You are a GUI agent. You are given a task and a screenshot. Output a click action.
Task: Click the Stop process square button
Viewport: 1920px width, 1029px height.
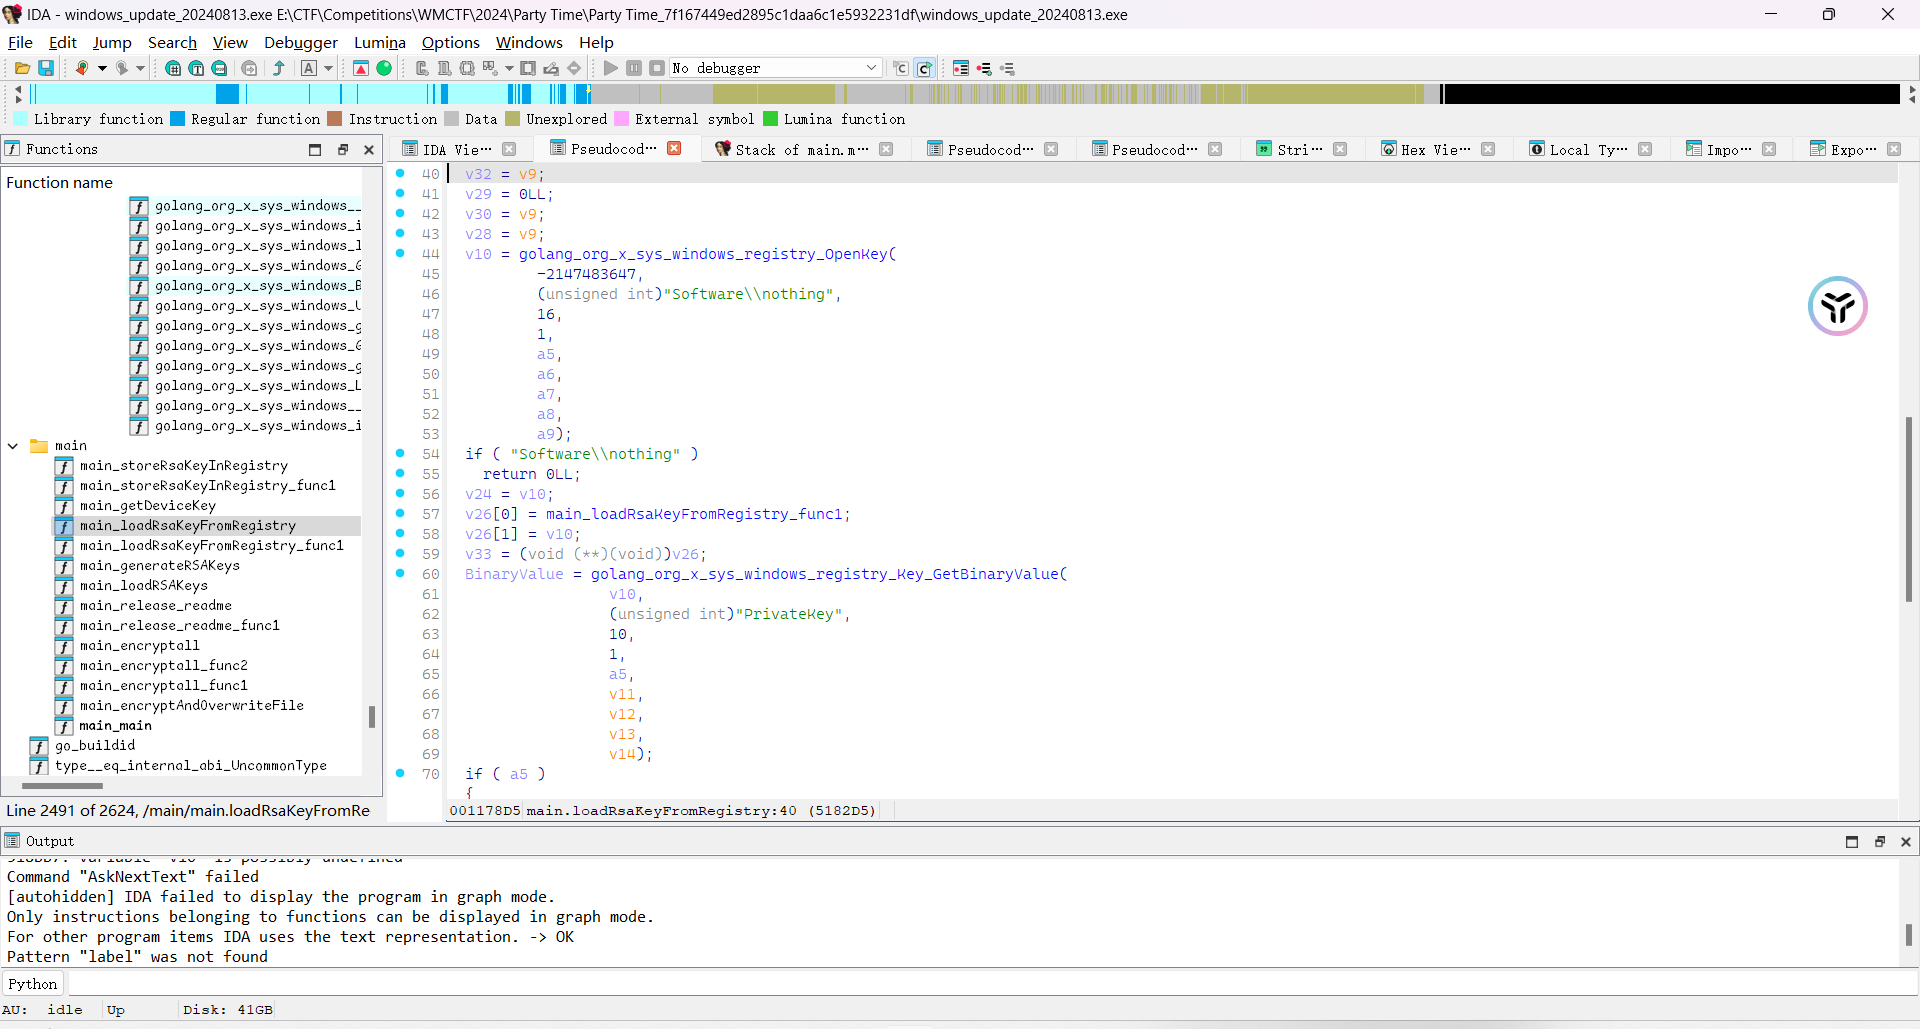point(657,68)
